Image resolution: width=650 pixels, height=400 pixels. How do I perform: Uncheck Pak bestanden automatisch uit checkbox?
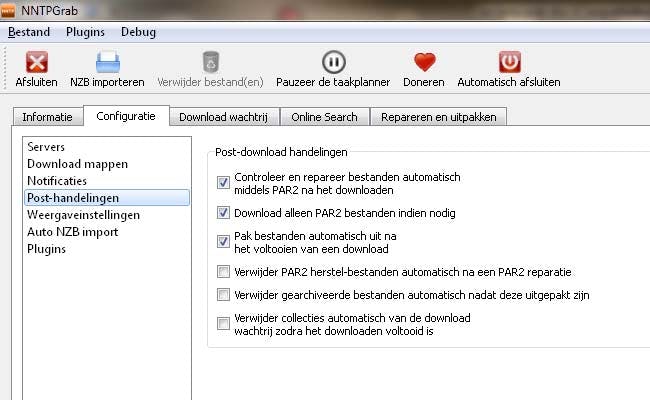[223, 241]
